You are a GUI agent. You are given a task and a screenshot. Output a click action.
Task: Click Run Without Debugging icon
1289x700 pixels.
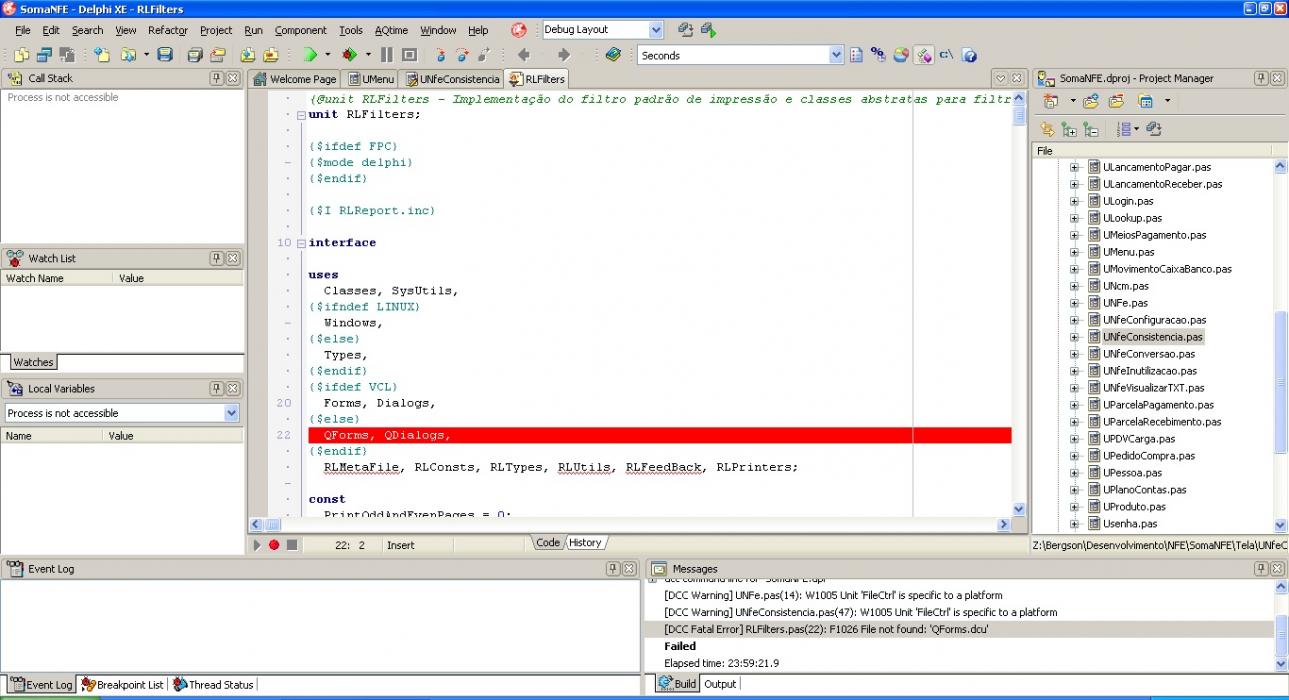[x=349, y=55]
